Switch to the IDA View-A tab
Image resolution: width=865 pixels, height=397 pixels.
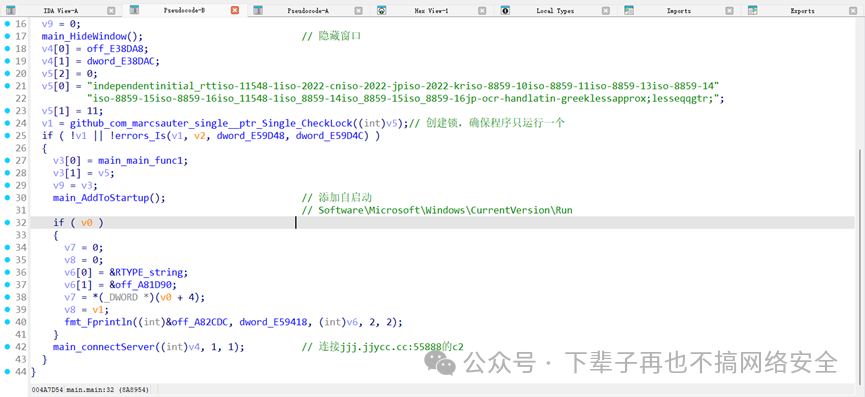point(60,10)
